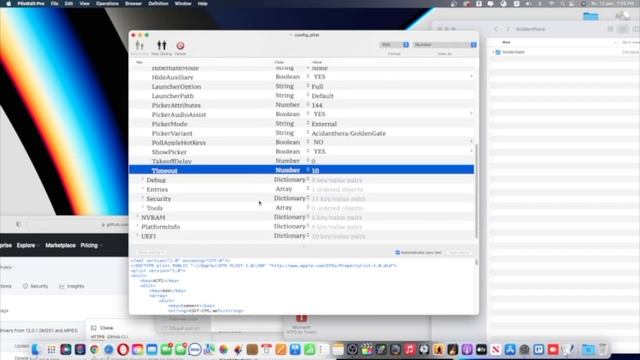Click PickerAttributes value 144
Screen dimensions: 640x360
point(317,105)
